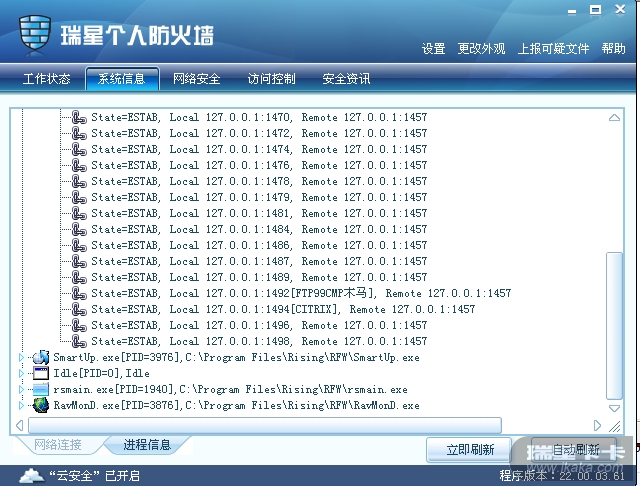The width and height of the screenshot is (640, 486).
Task: Click the horizontal scrollbar thumb
Action: coord(264,426)
